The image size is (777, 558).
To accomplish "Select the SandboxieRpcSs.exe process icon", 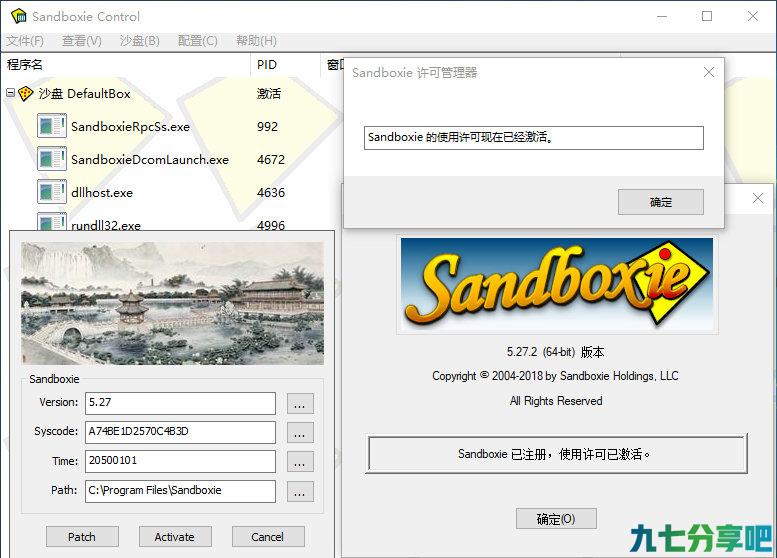I will point(52,126).
